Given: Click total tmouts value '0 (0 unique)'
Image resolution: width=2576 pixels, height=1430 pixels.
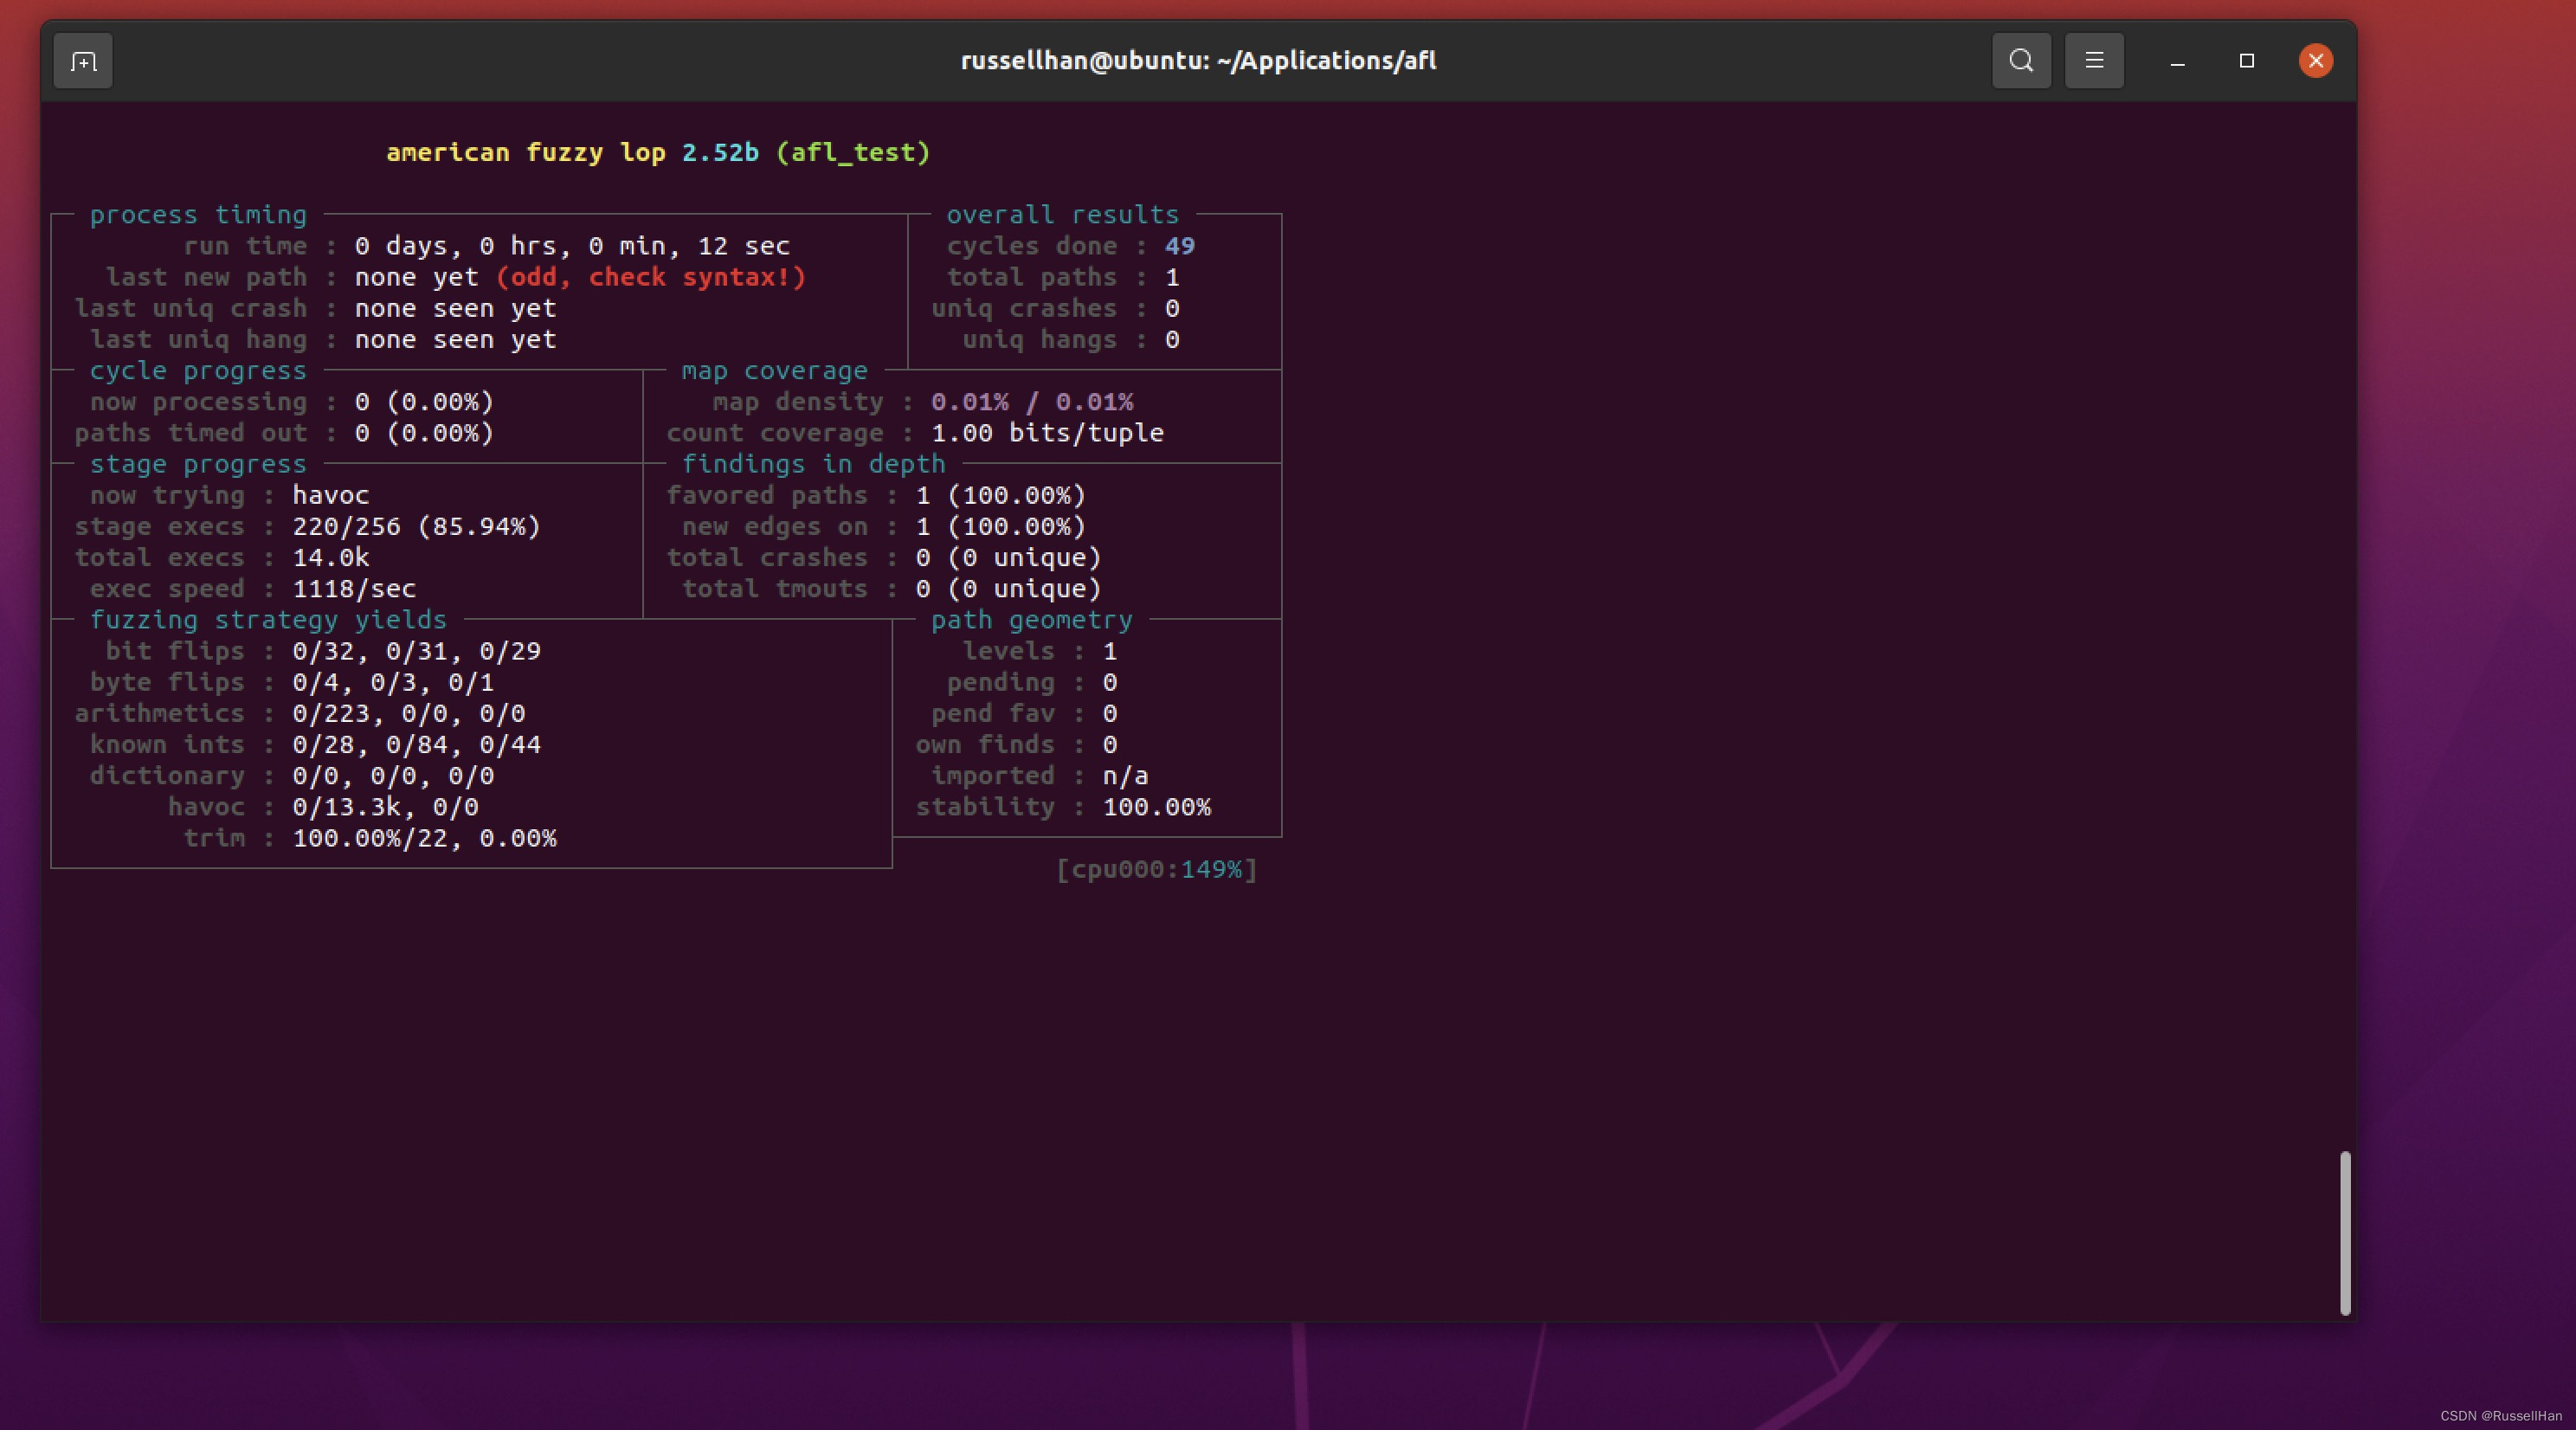Looking at the screenshot, I should coord(1008,588).
